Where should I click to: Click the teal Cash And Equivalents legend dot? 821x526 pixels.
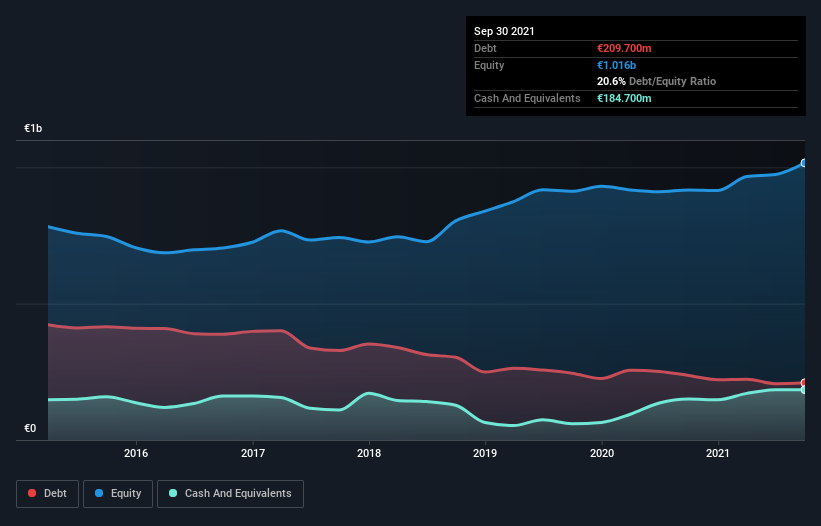(x=173, y=493)
